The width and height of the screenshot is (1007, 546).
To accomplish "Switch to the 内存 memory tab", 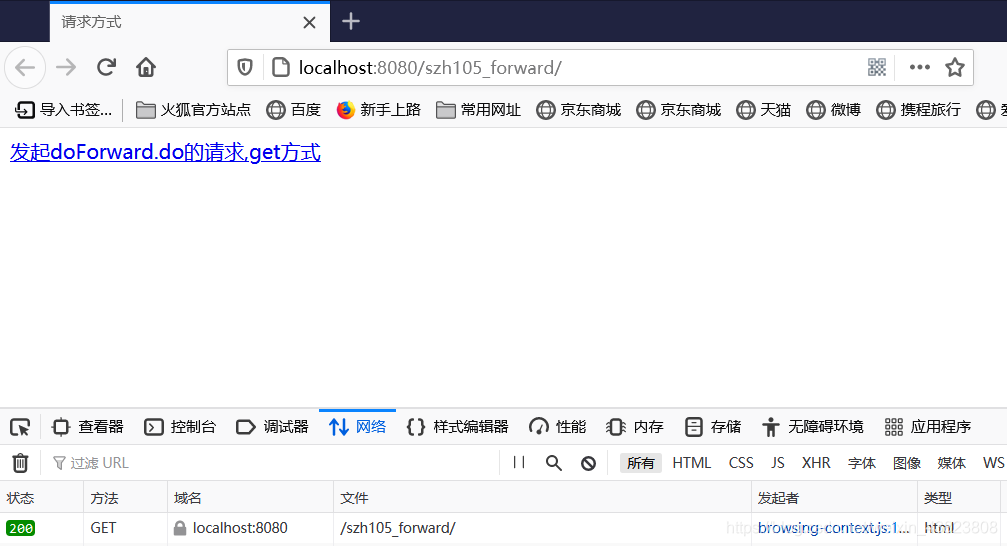I will [x=635, y=427].
